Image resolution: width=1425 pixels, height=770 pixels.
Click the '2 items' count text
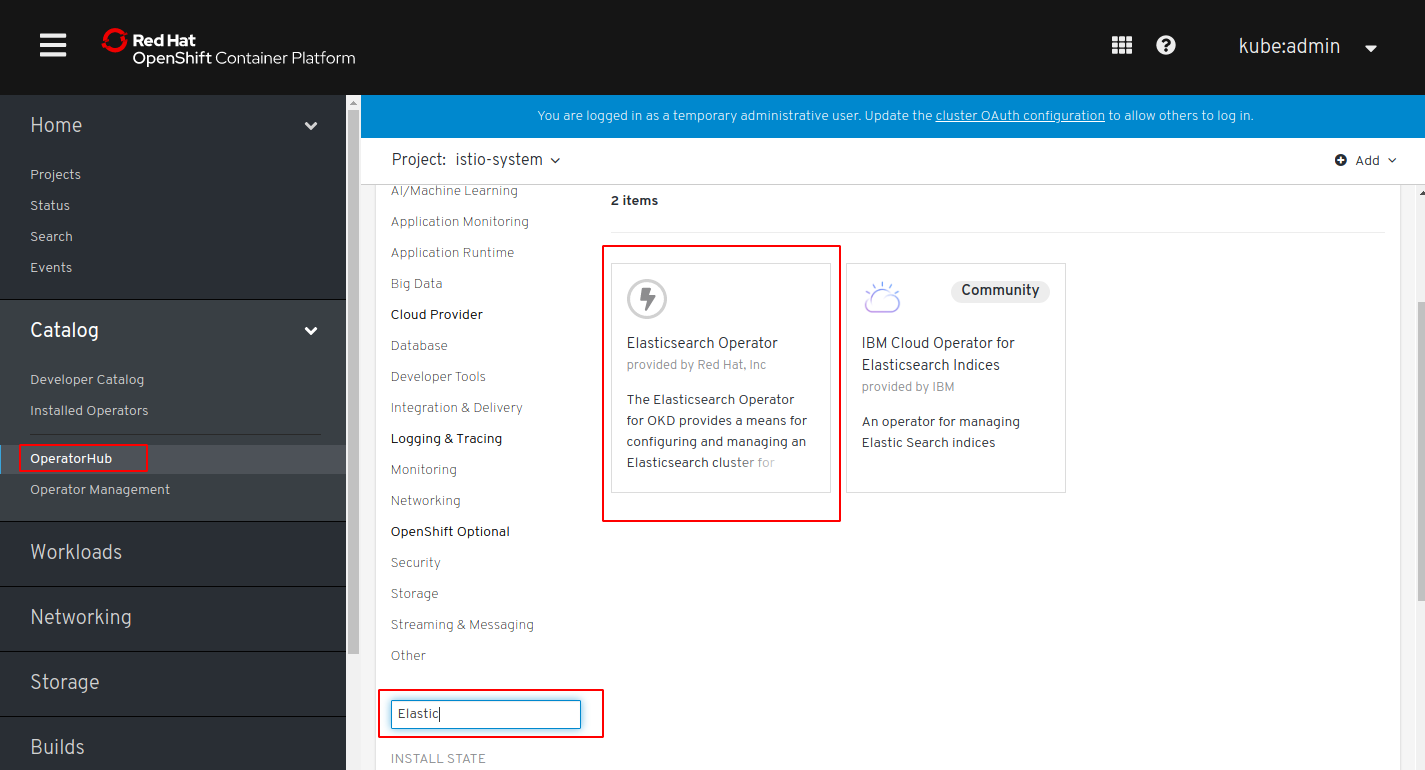(635, 201)
